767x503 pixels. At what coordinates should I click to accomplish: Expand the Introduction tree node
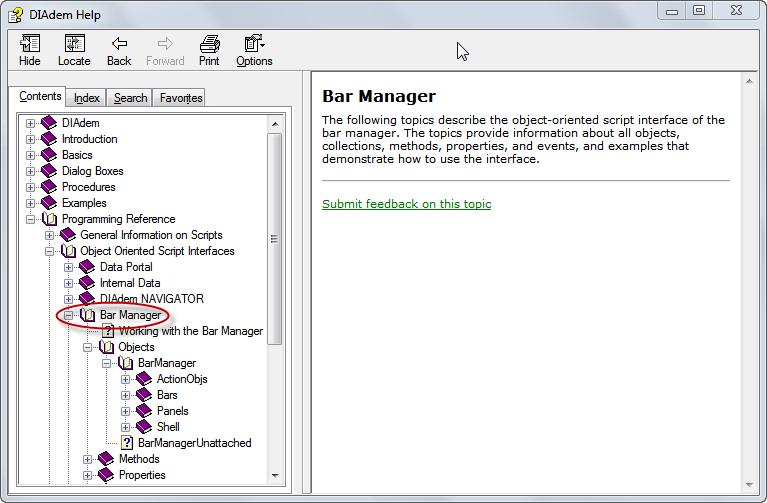tap(30, 139)
